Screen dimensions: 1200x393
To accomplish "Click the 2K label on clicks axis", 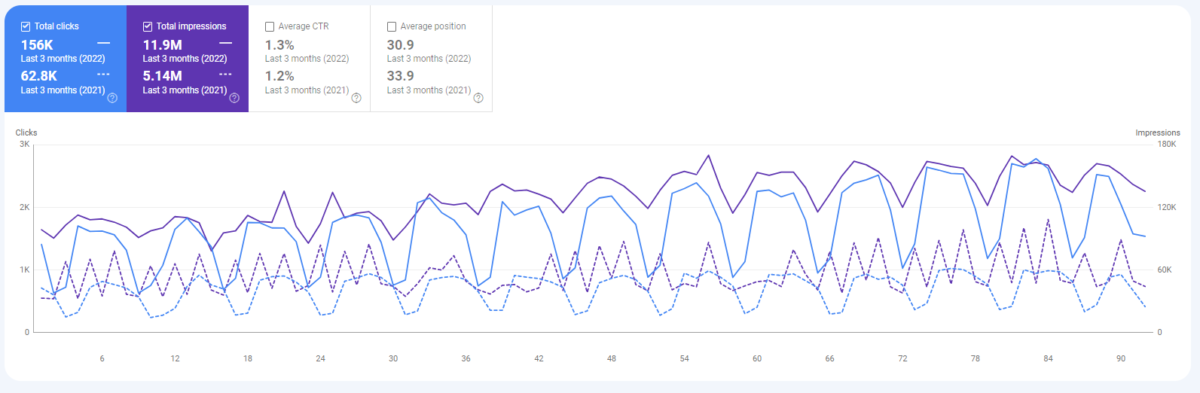I will click(24, 207).
